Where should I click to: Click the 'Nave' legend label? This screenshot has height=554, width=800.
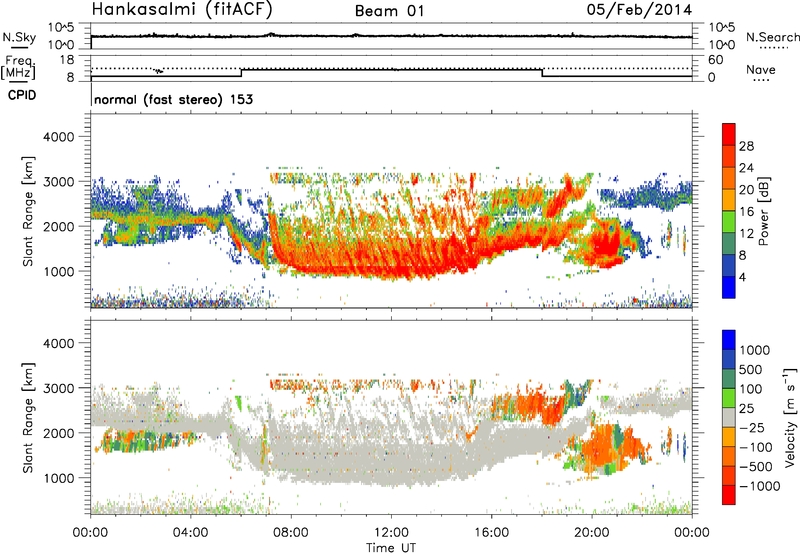pos(761,69)
